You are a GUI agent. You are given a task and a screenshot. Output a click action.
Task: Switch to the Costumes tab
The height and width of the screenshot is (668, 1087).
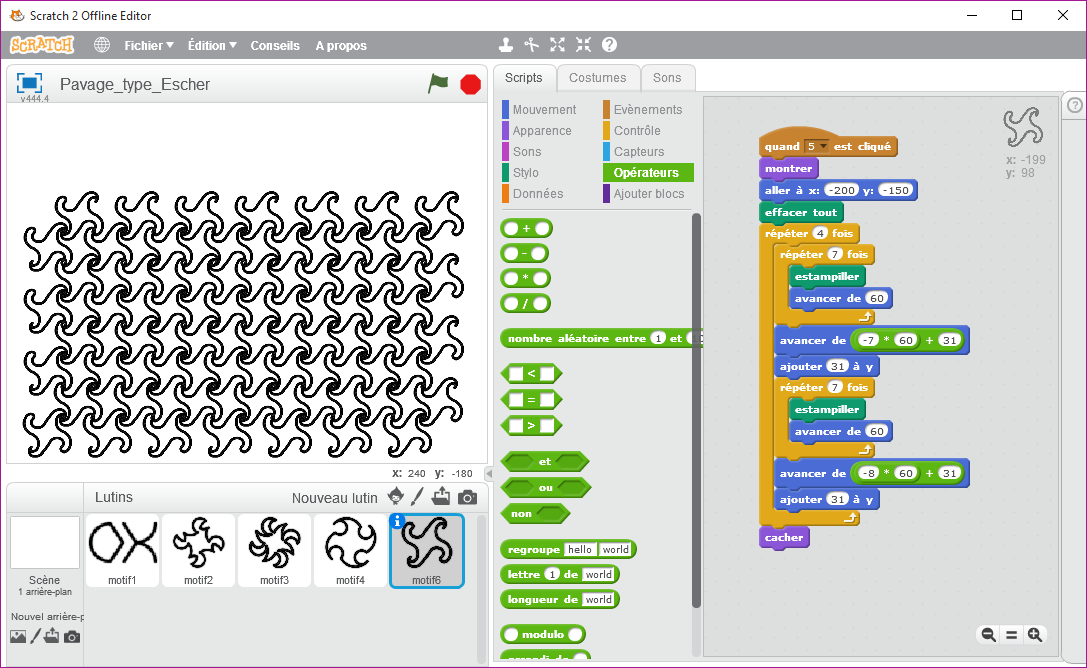[x=597, y=78]
